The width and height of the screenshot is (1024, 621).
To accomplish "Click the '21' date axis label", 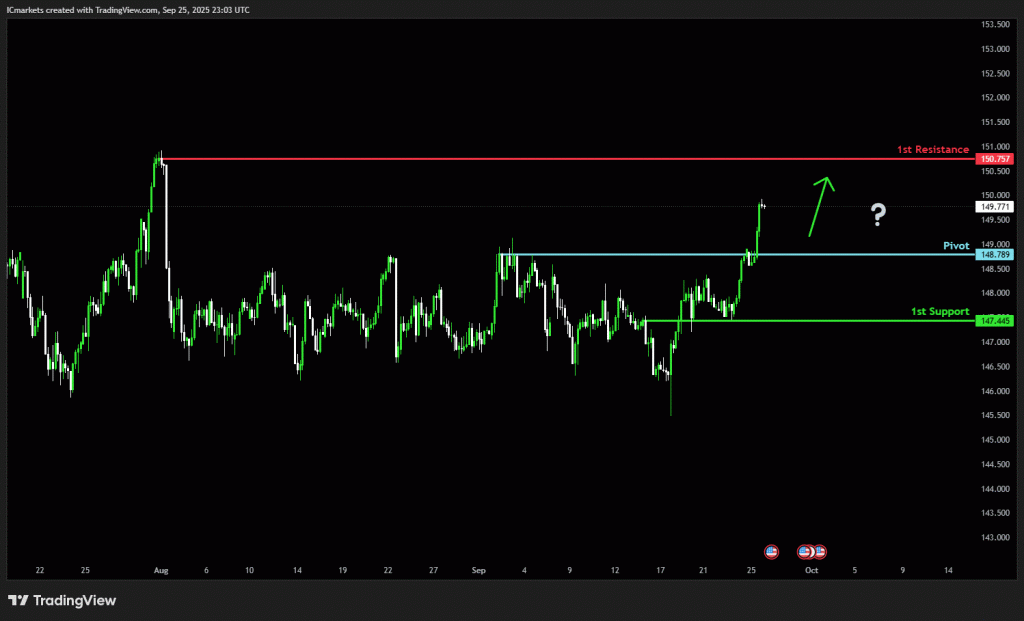I will pos(703,570).
